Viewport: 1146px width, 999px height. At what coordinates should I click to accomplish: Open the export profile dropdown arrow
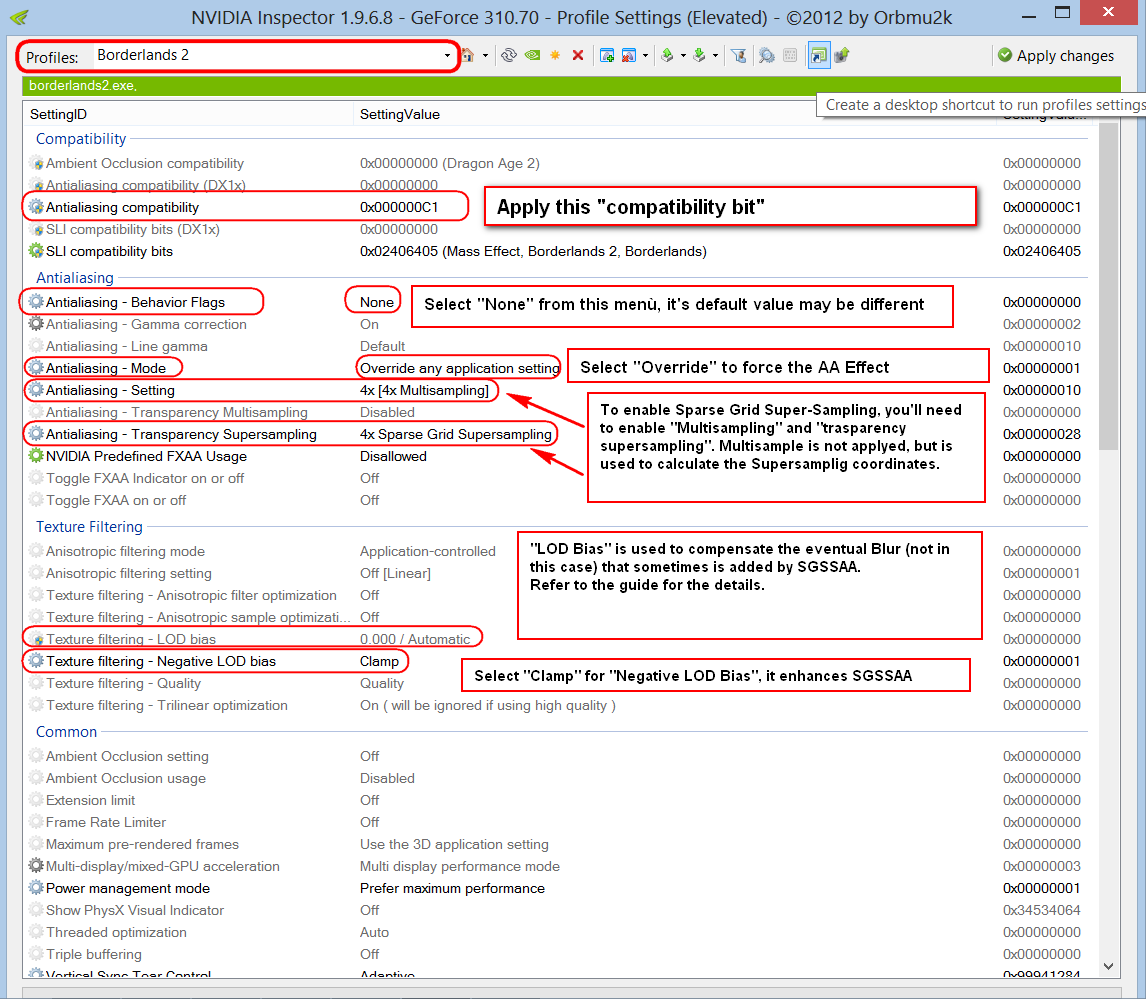pos(683,56)
